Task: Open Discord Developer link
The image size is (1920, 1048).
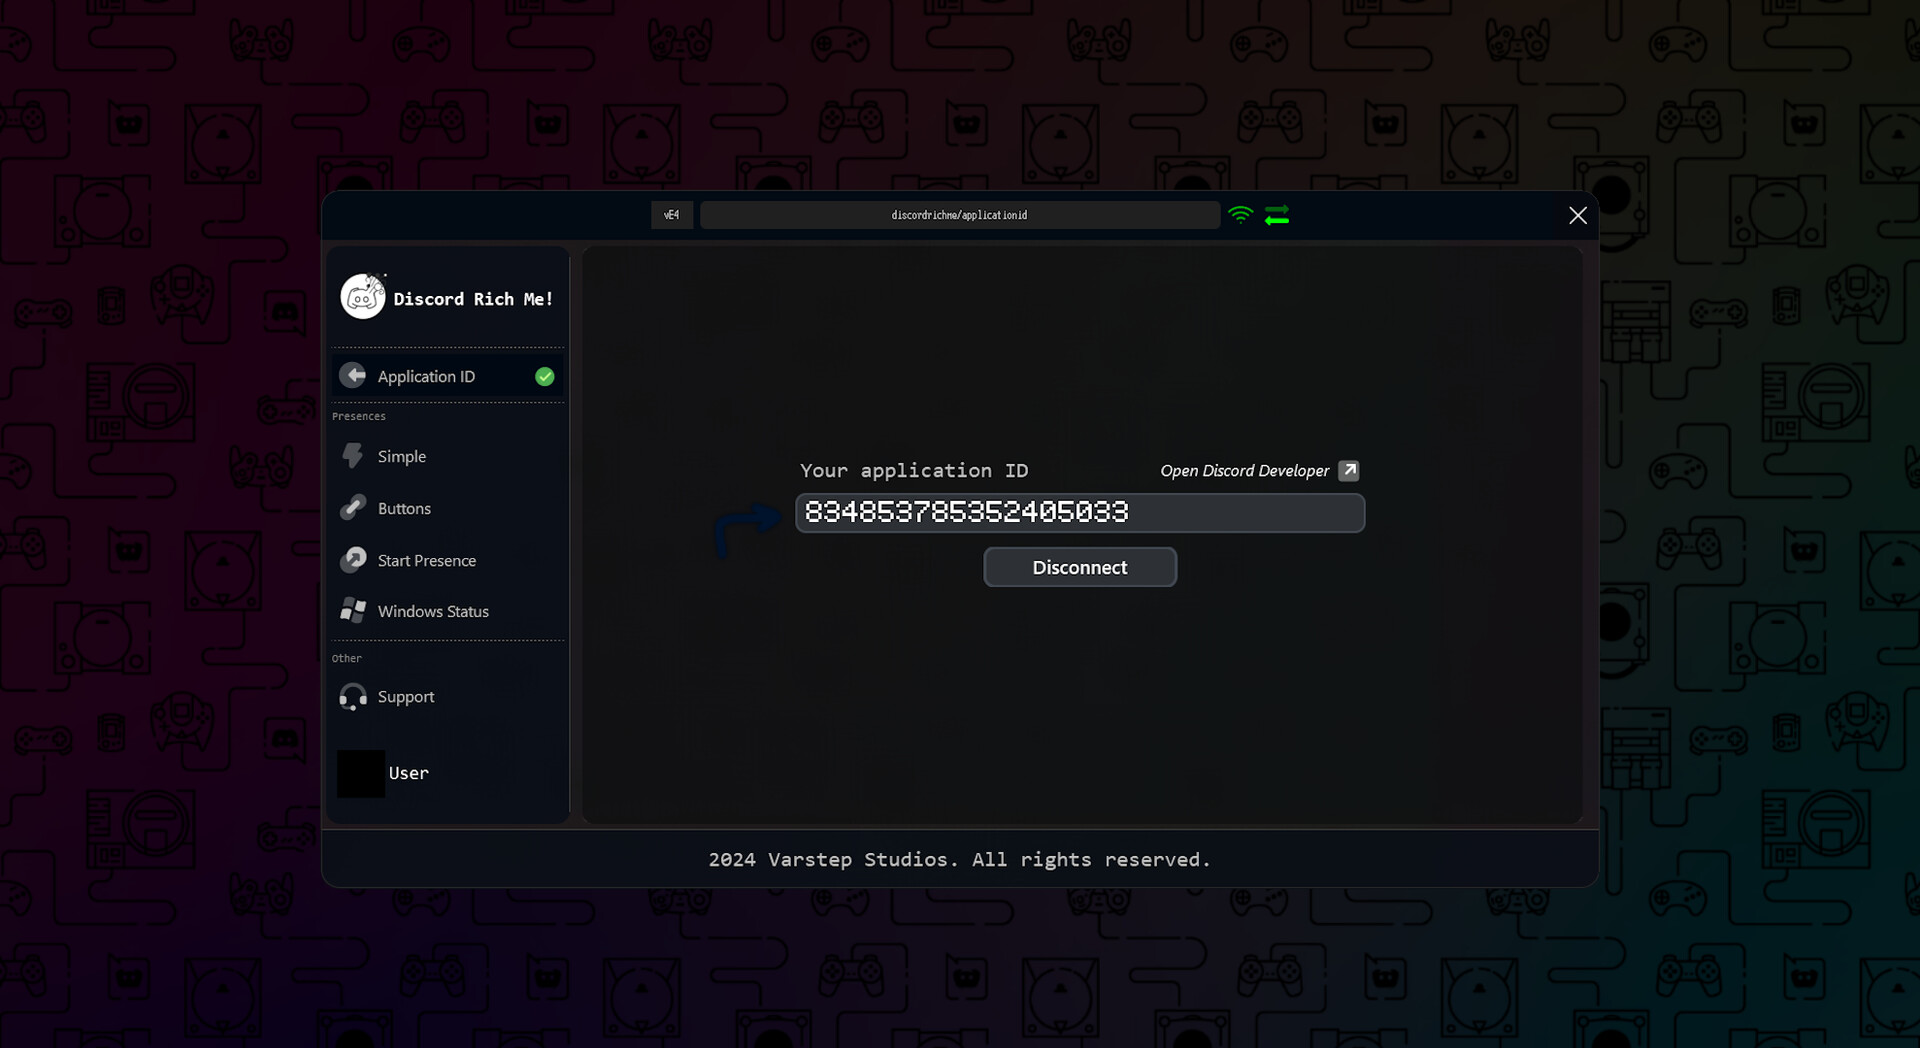Action: [1244, 471]
